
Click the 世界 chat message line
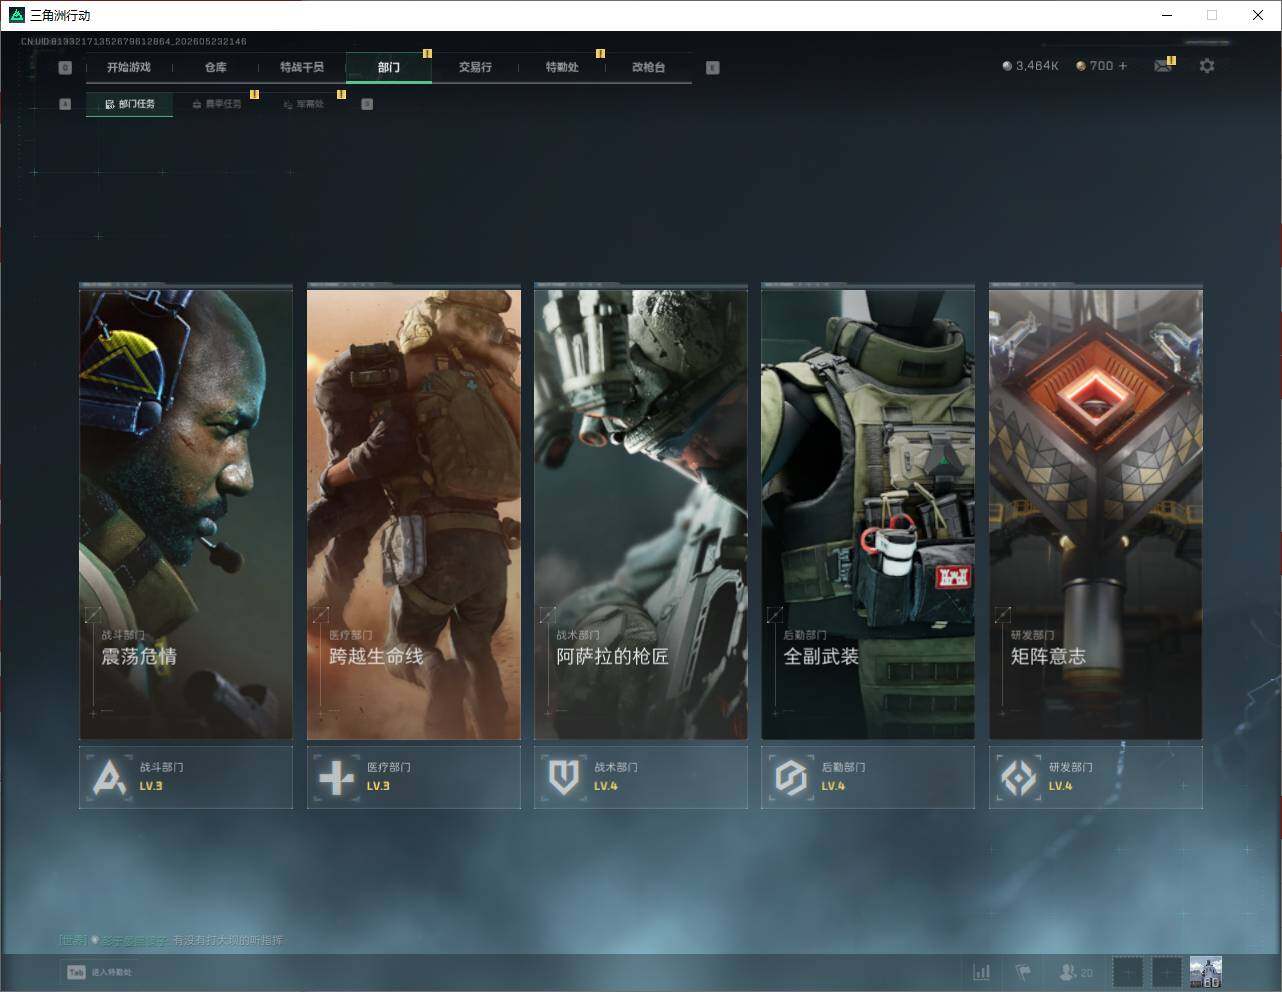pos(171,940)
